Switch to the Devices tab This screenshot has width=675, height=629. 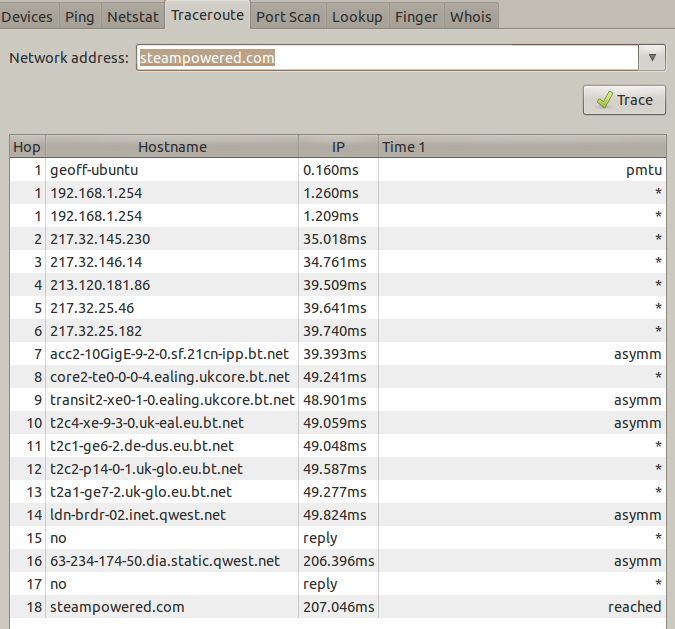tap(28, 16)
